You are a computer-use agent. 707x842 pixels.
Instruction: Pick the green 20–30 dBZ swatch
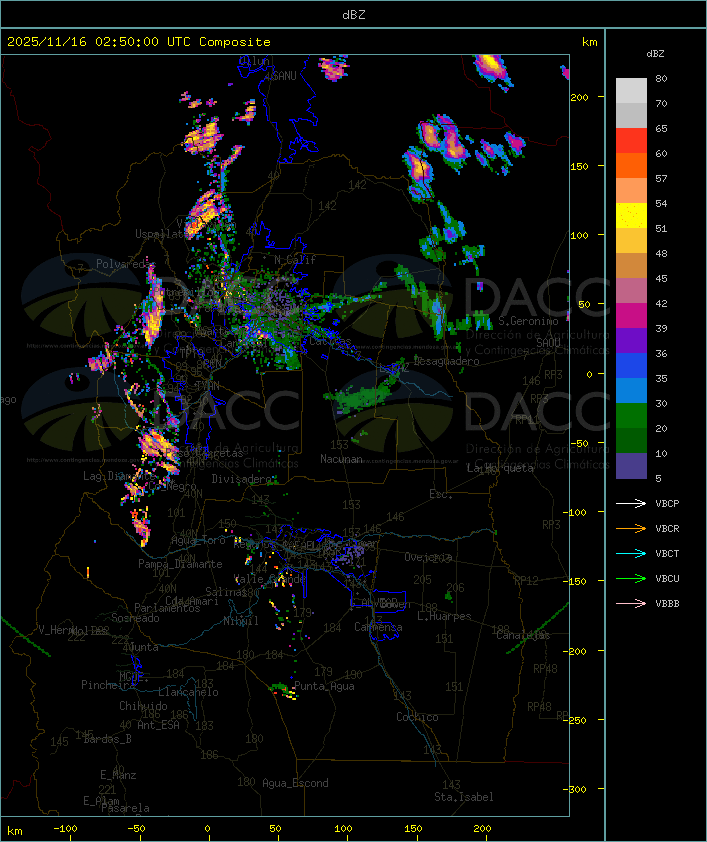tap(631, 416)
